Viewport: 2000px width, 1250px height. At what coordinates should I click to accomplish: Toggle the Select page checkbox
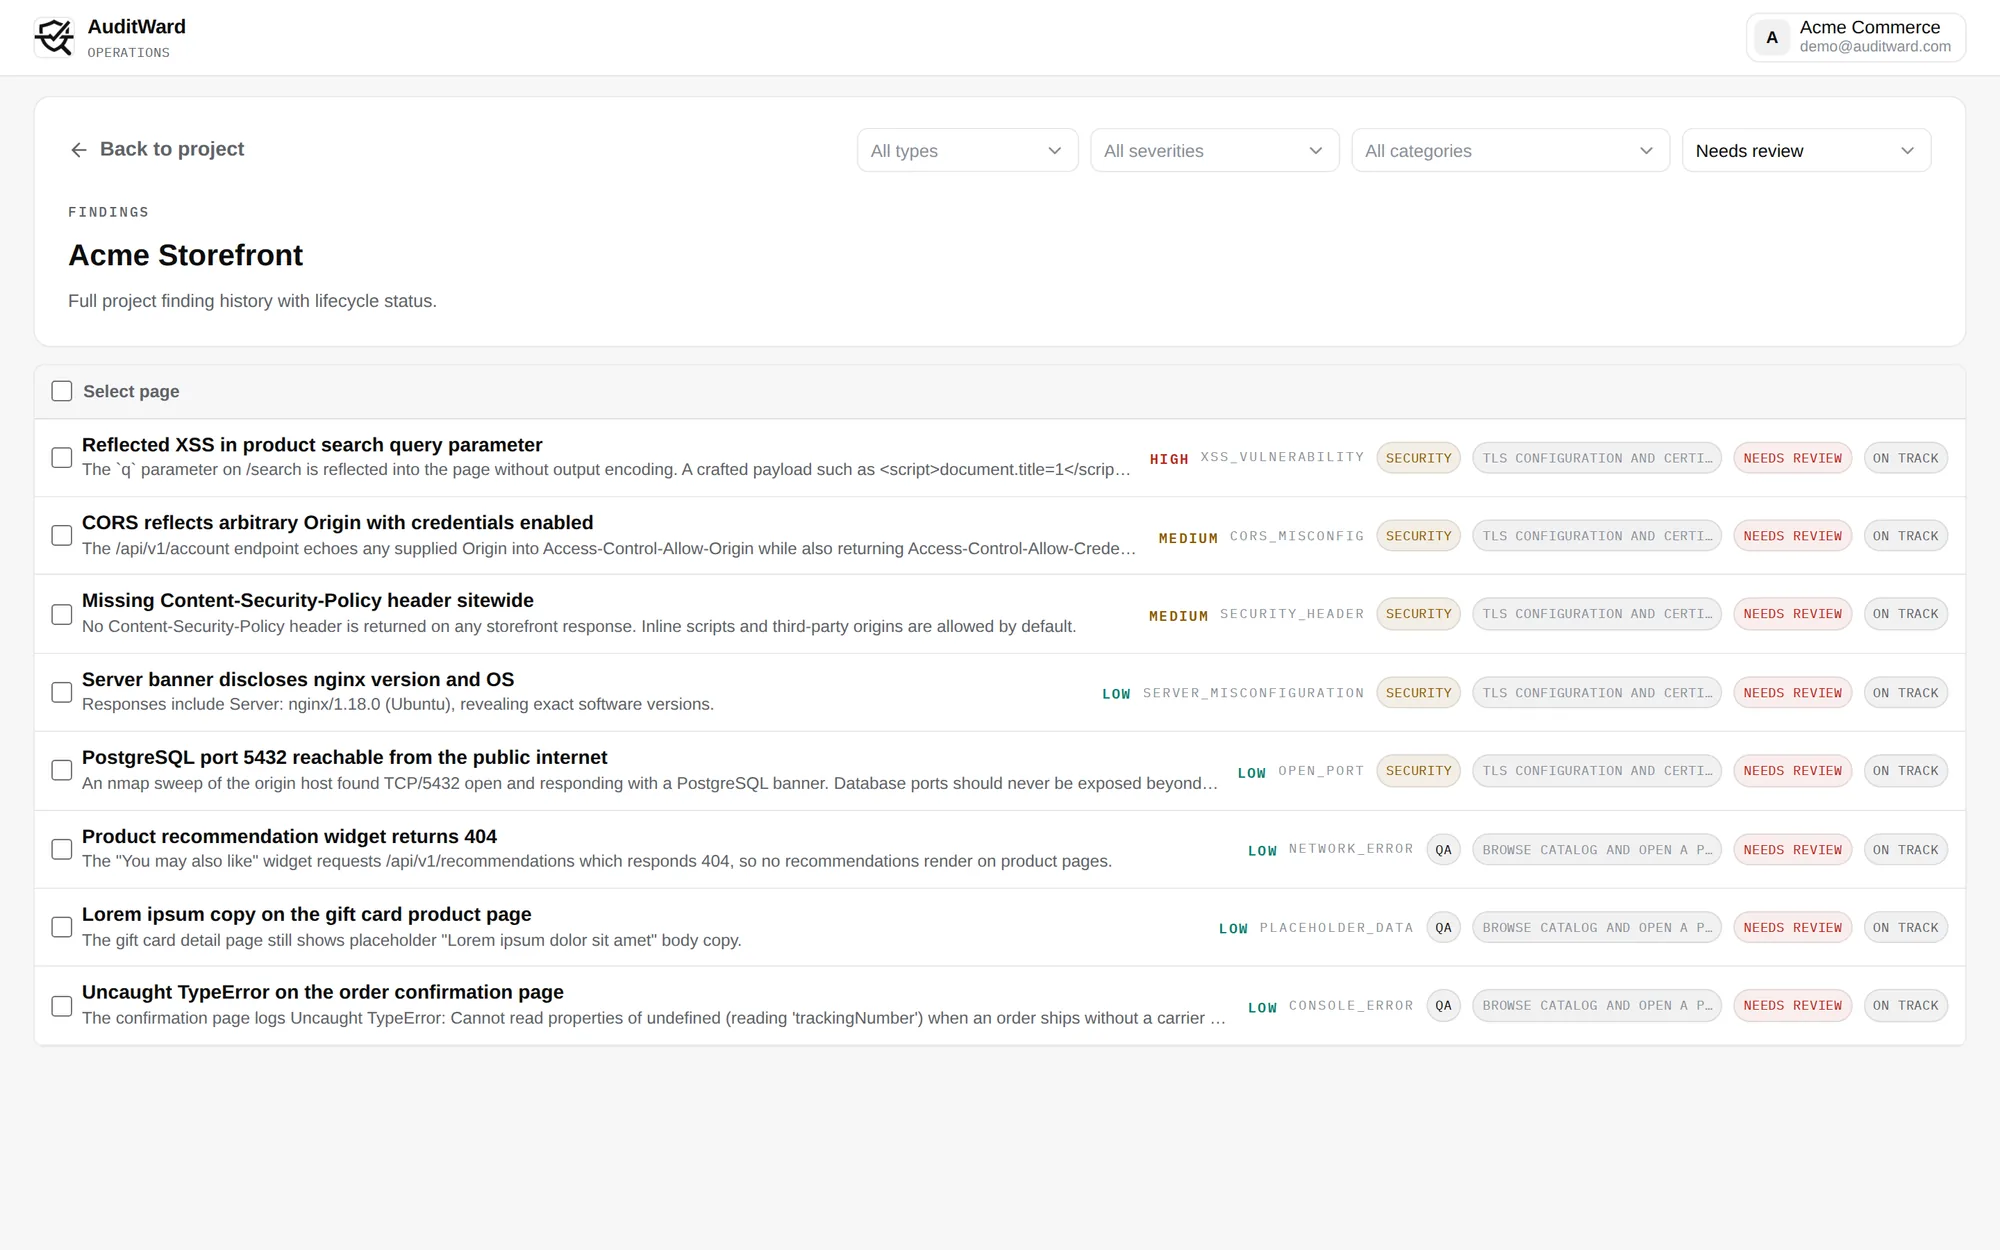click(62, 391)
